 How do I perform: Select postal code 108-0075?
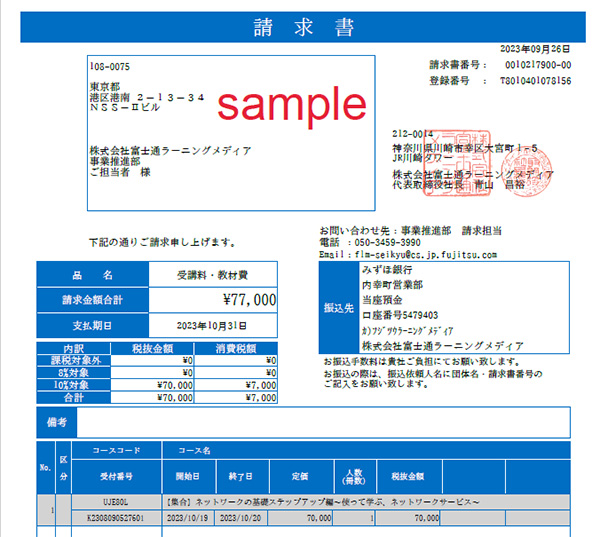tap(110, 67)
